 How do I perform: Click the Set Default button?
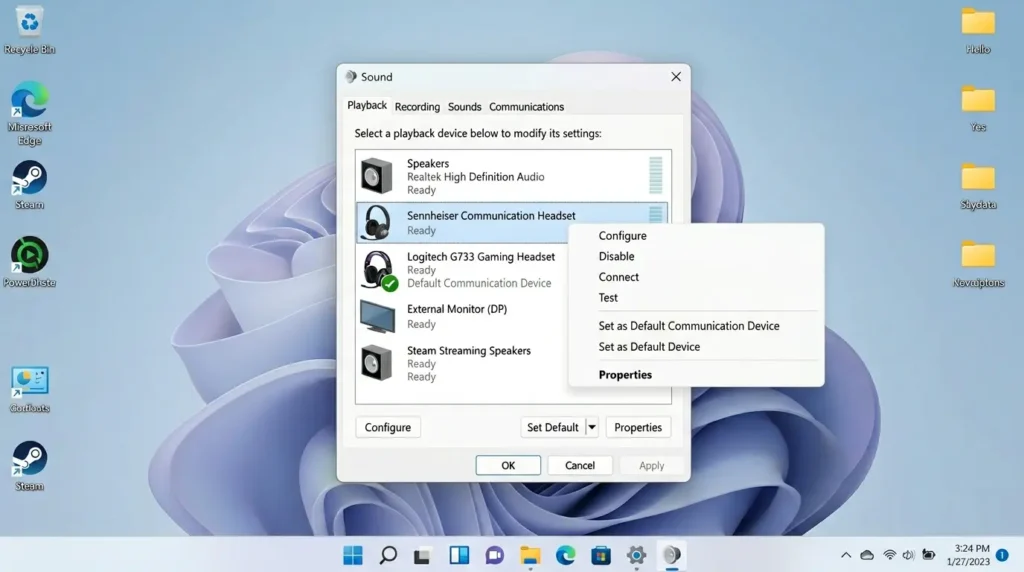click(552, 427)
